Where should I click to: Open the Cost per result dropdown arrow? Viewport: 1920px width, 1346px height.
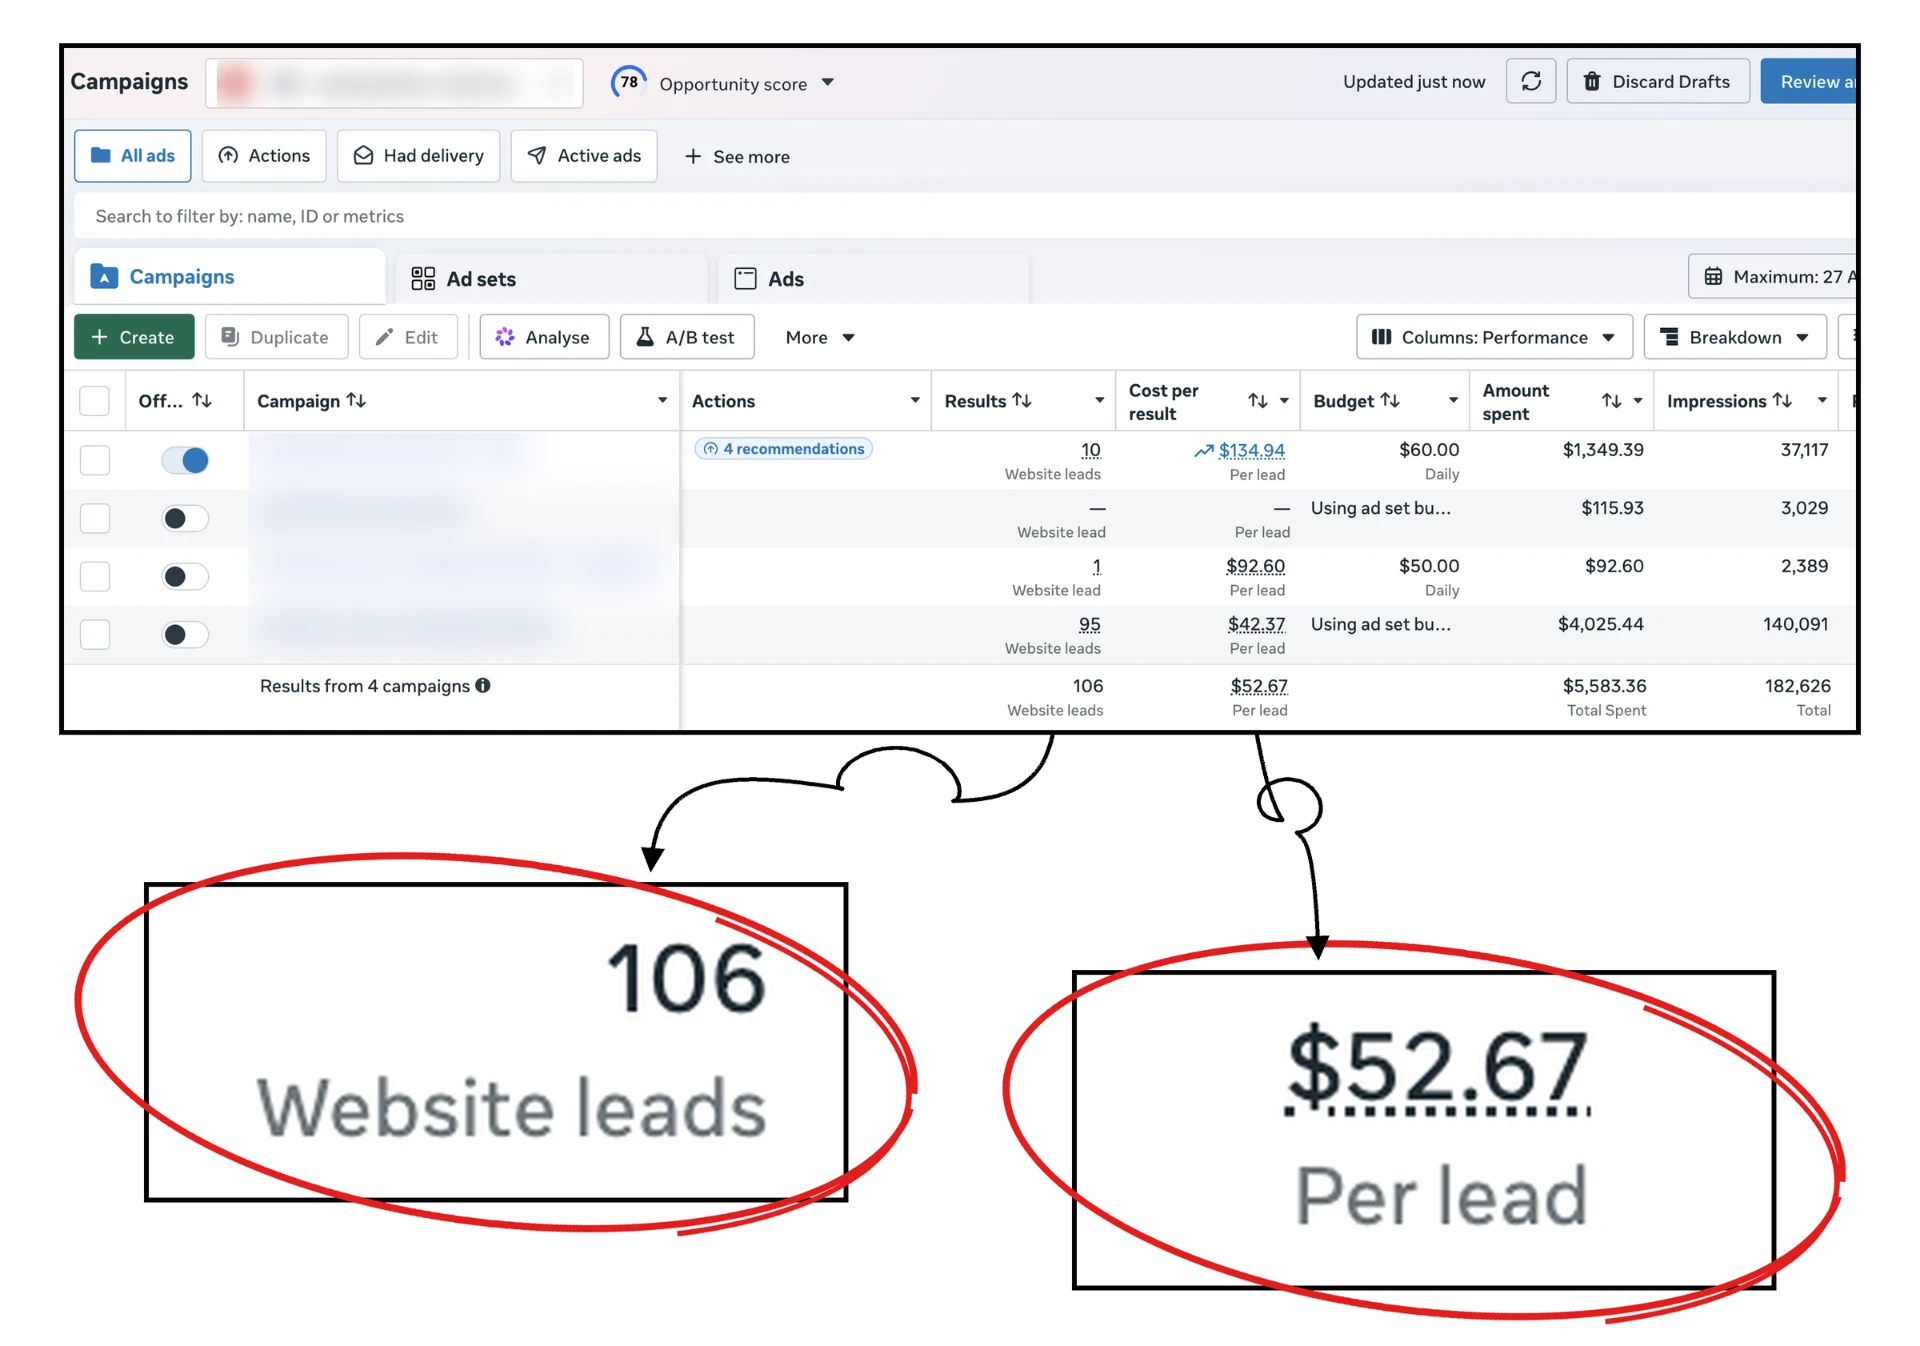coord(1284,401)
